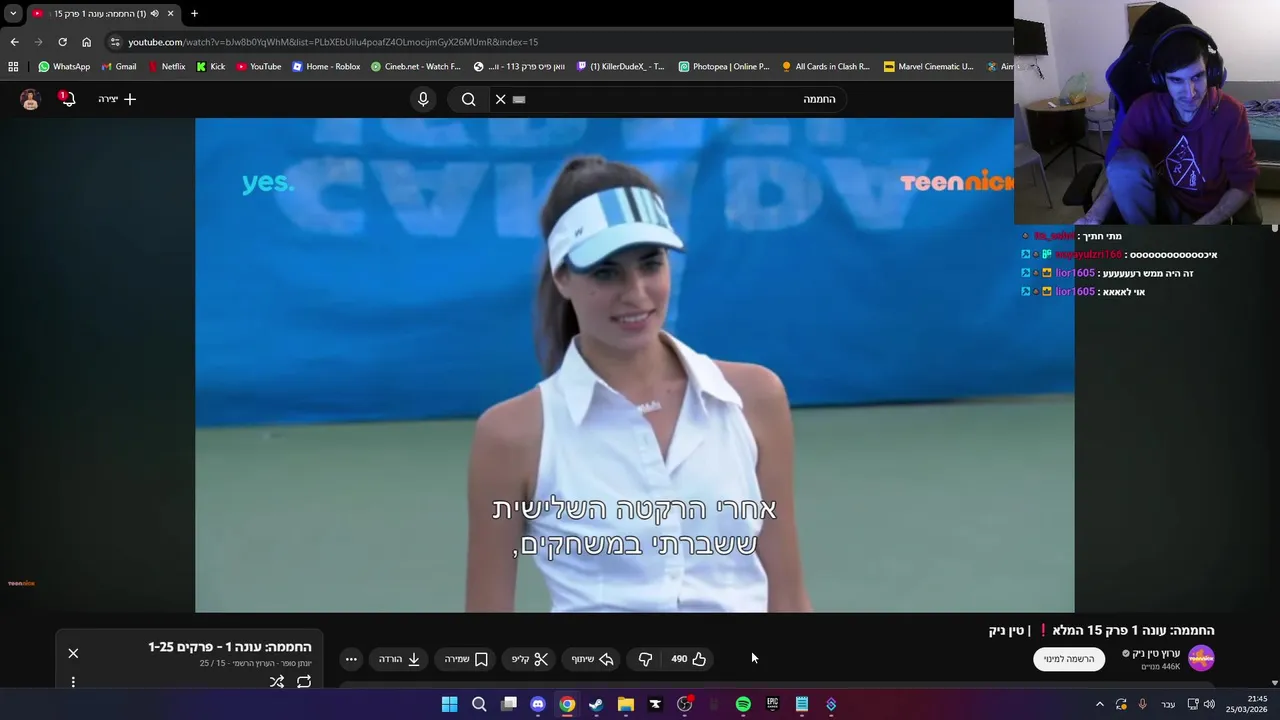Go to the browser home page

tap(86, 42)
